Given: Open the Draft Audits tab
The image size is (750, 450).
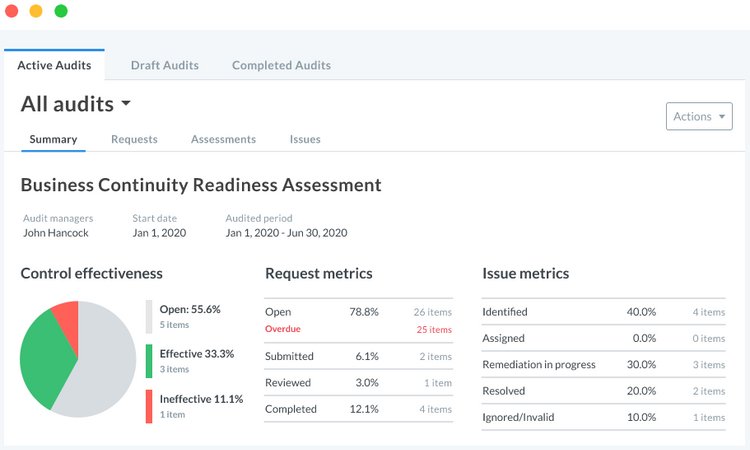Looking at the screenshot, I should [165, 65].
